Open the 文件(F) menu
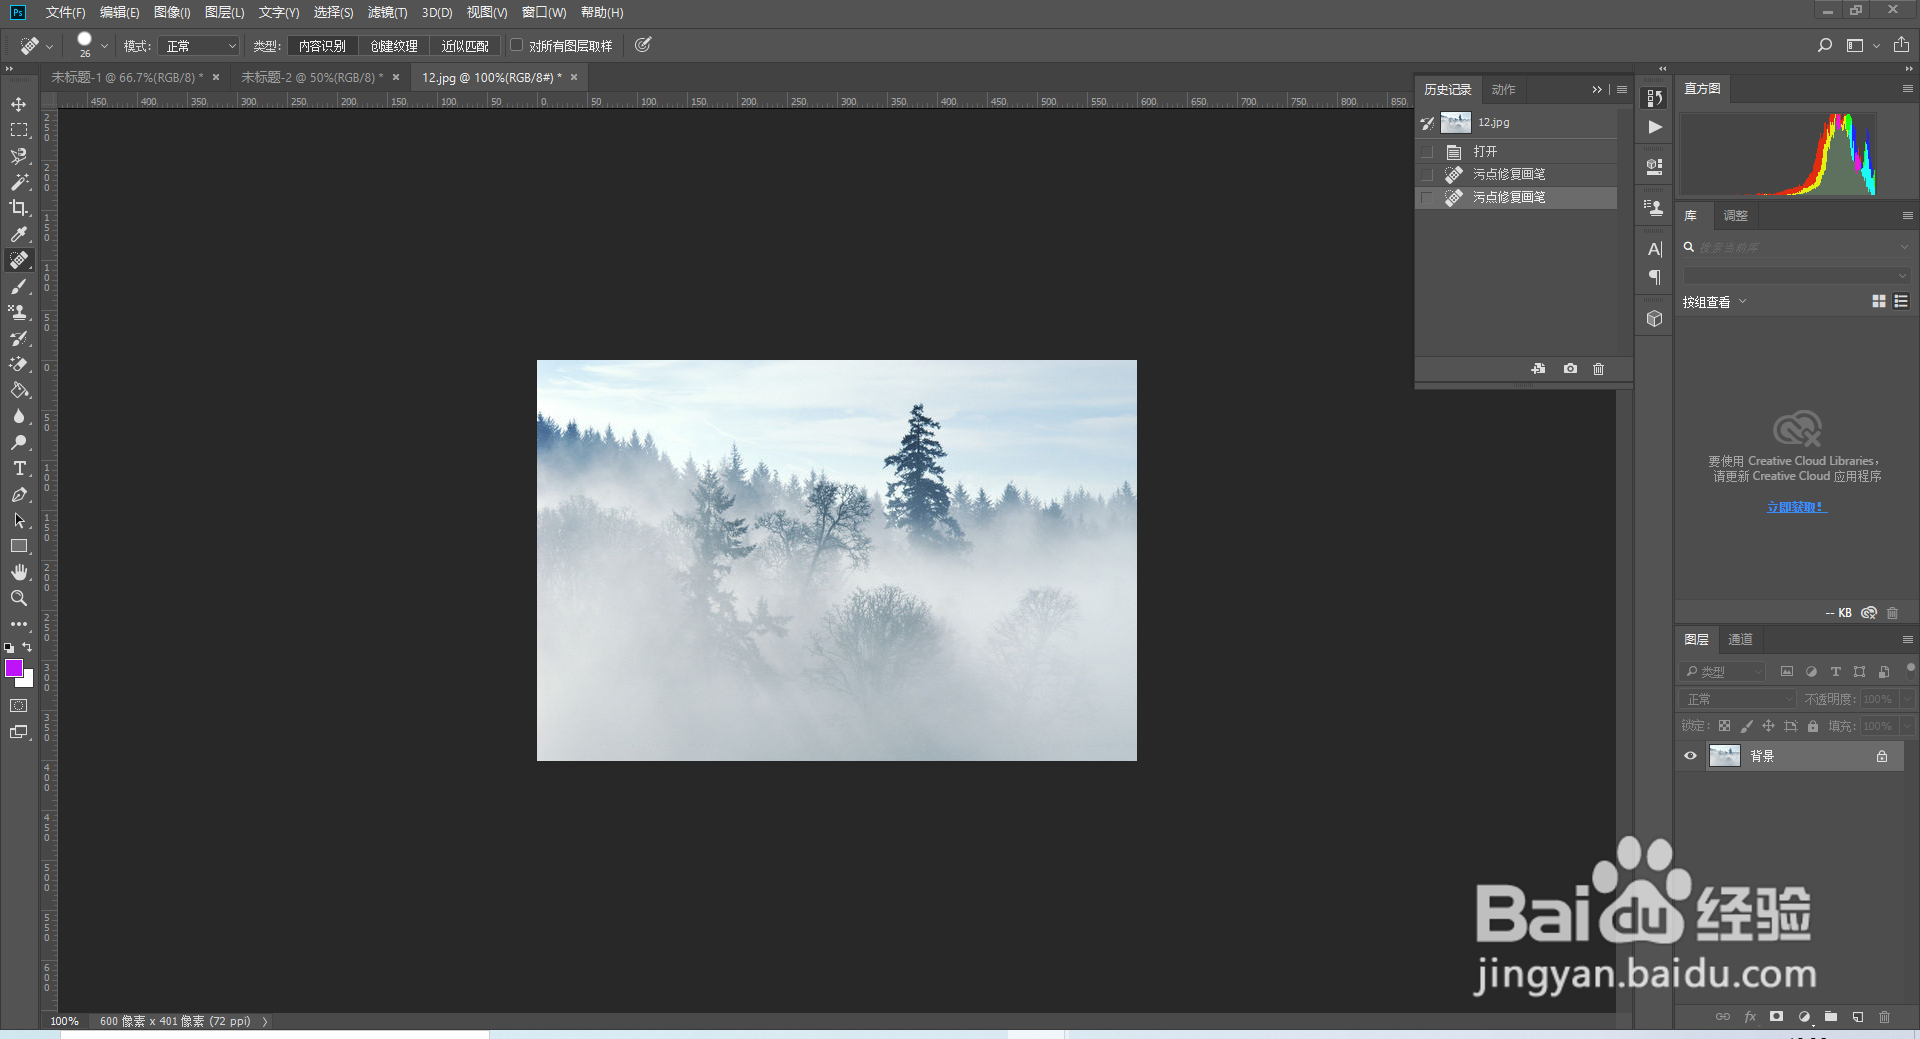 click(65, 12)
